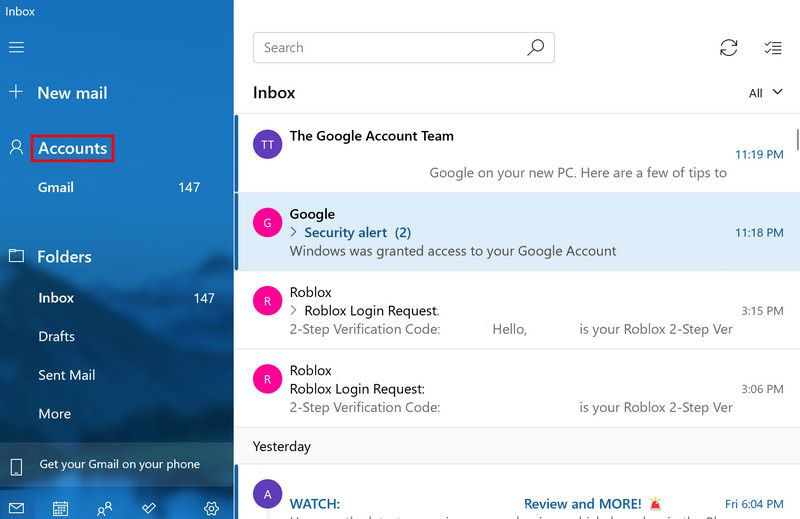Click the person icon beside Accounts
The height and width of the screenshot is (519, 800).
tap(16, 147)
